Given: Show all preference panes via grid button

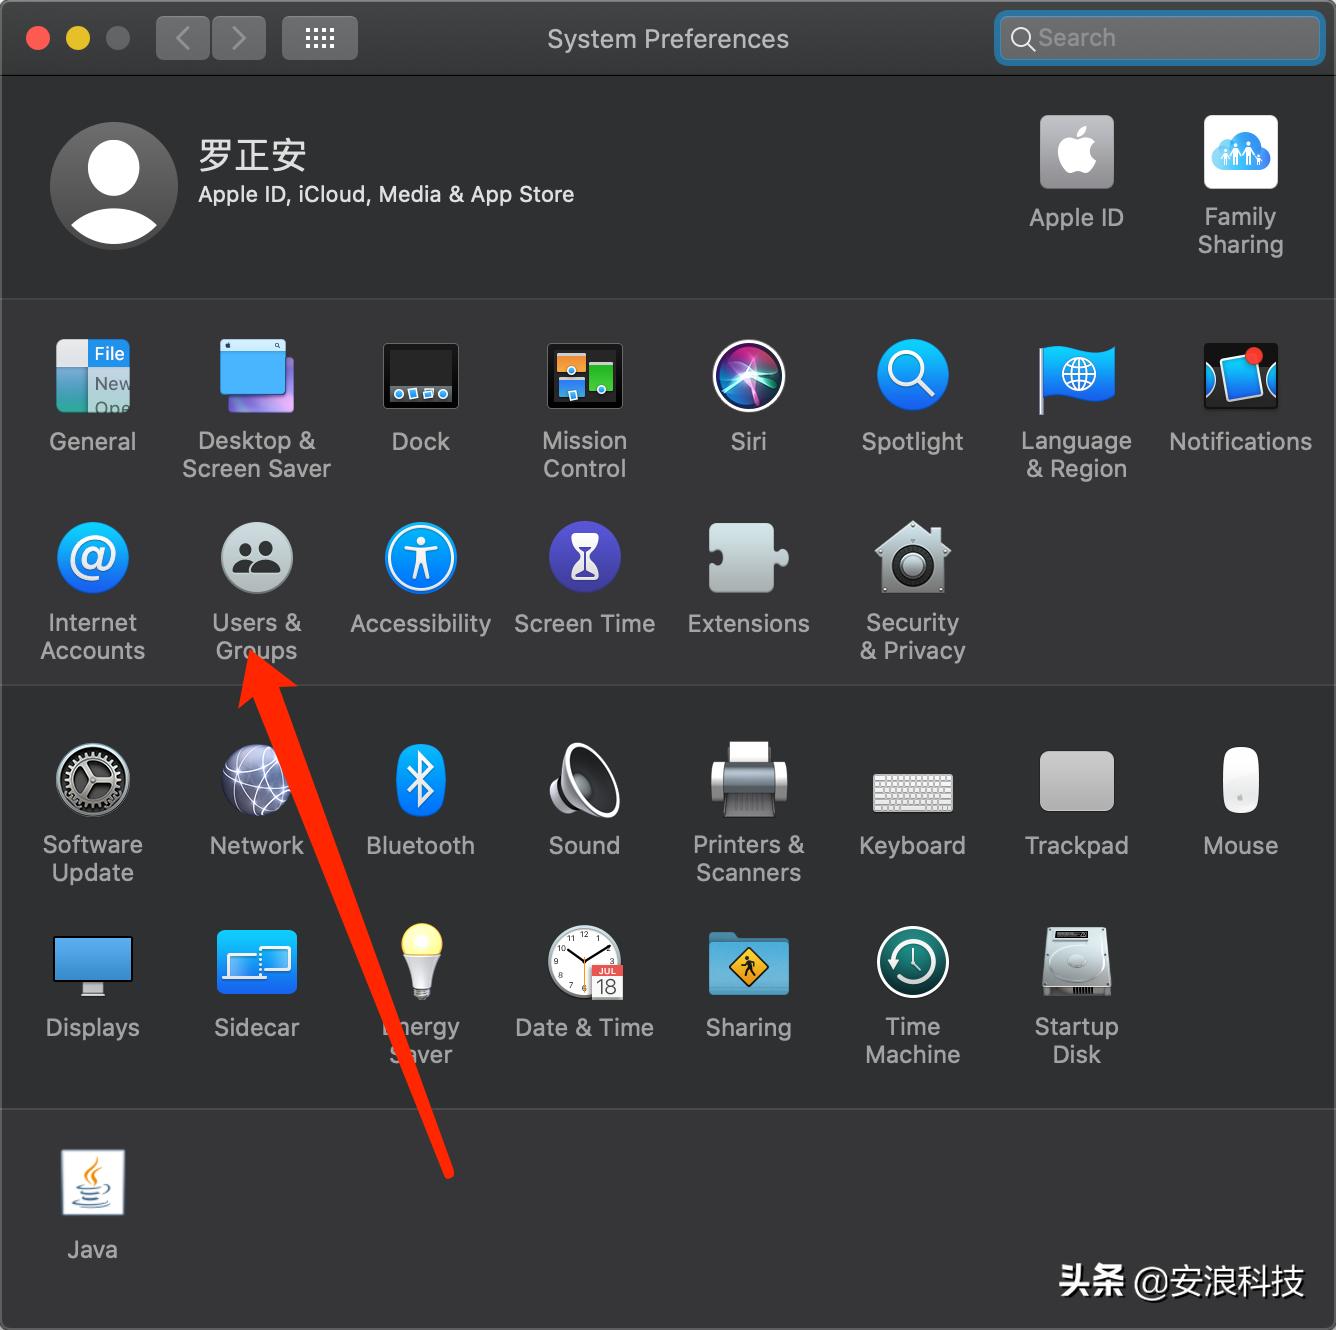Looking at the screenshot, I should point(319,37).
